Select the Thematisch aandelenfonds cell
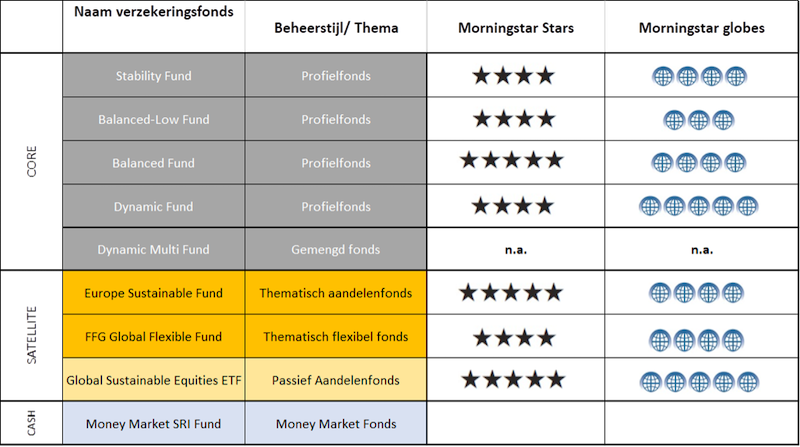Image resolution: width=800 pixels, height=447 pixels. [x=336, y=292]
